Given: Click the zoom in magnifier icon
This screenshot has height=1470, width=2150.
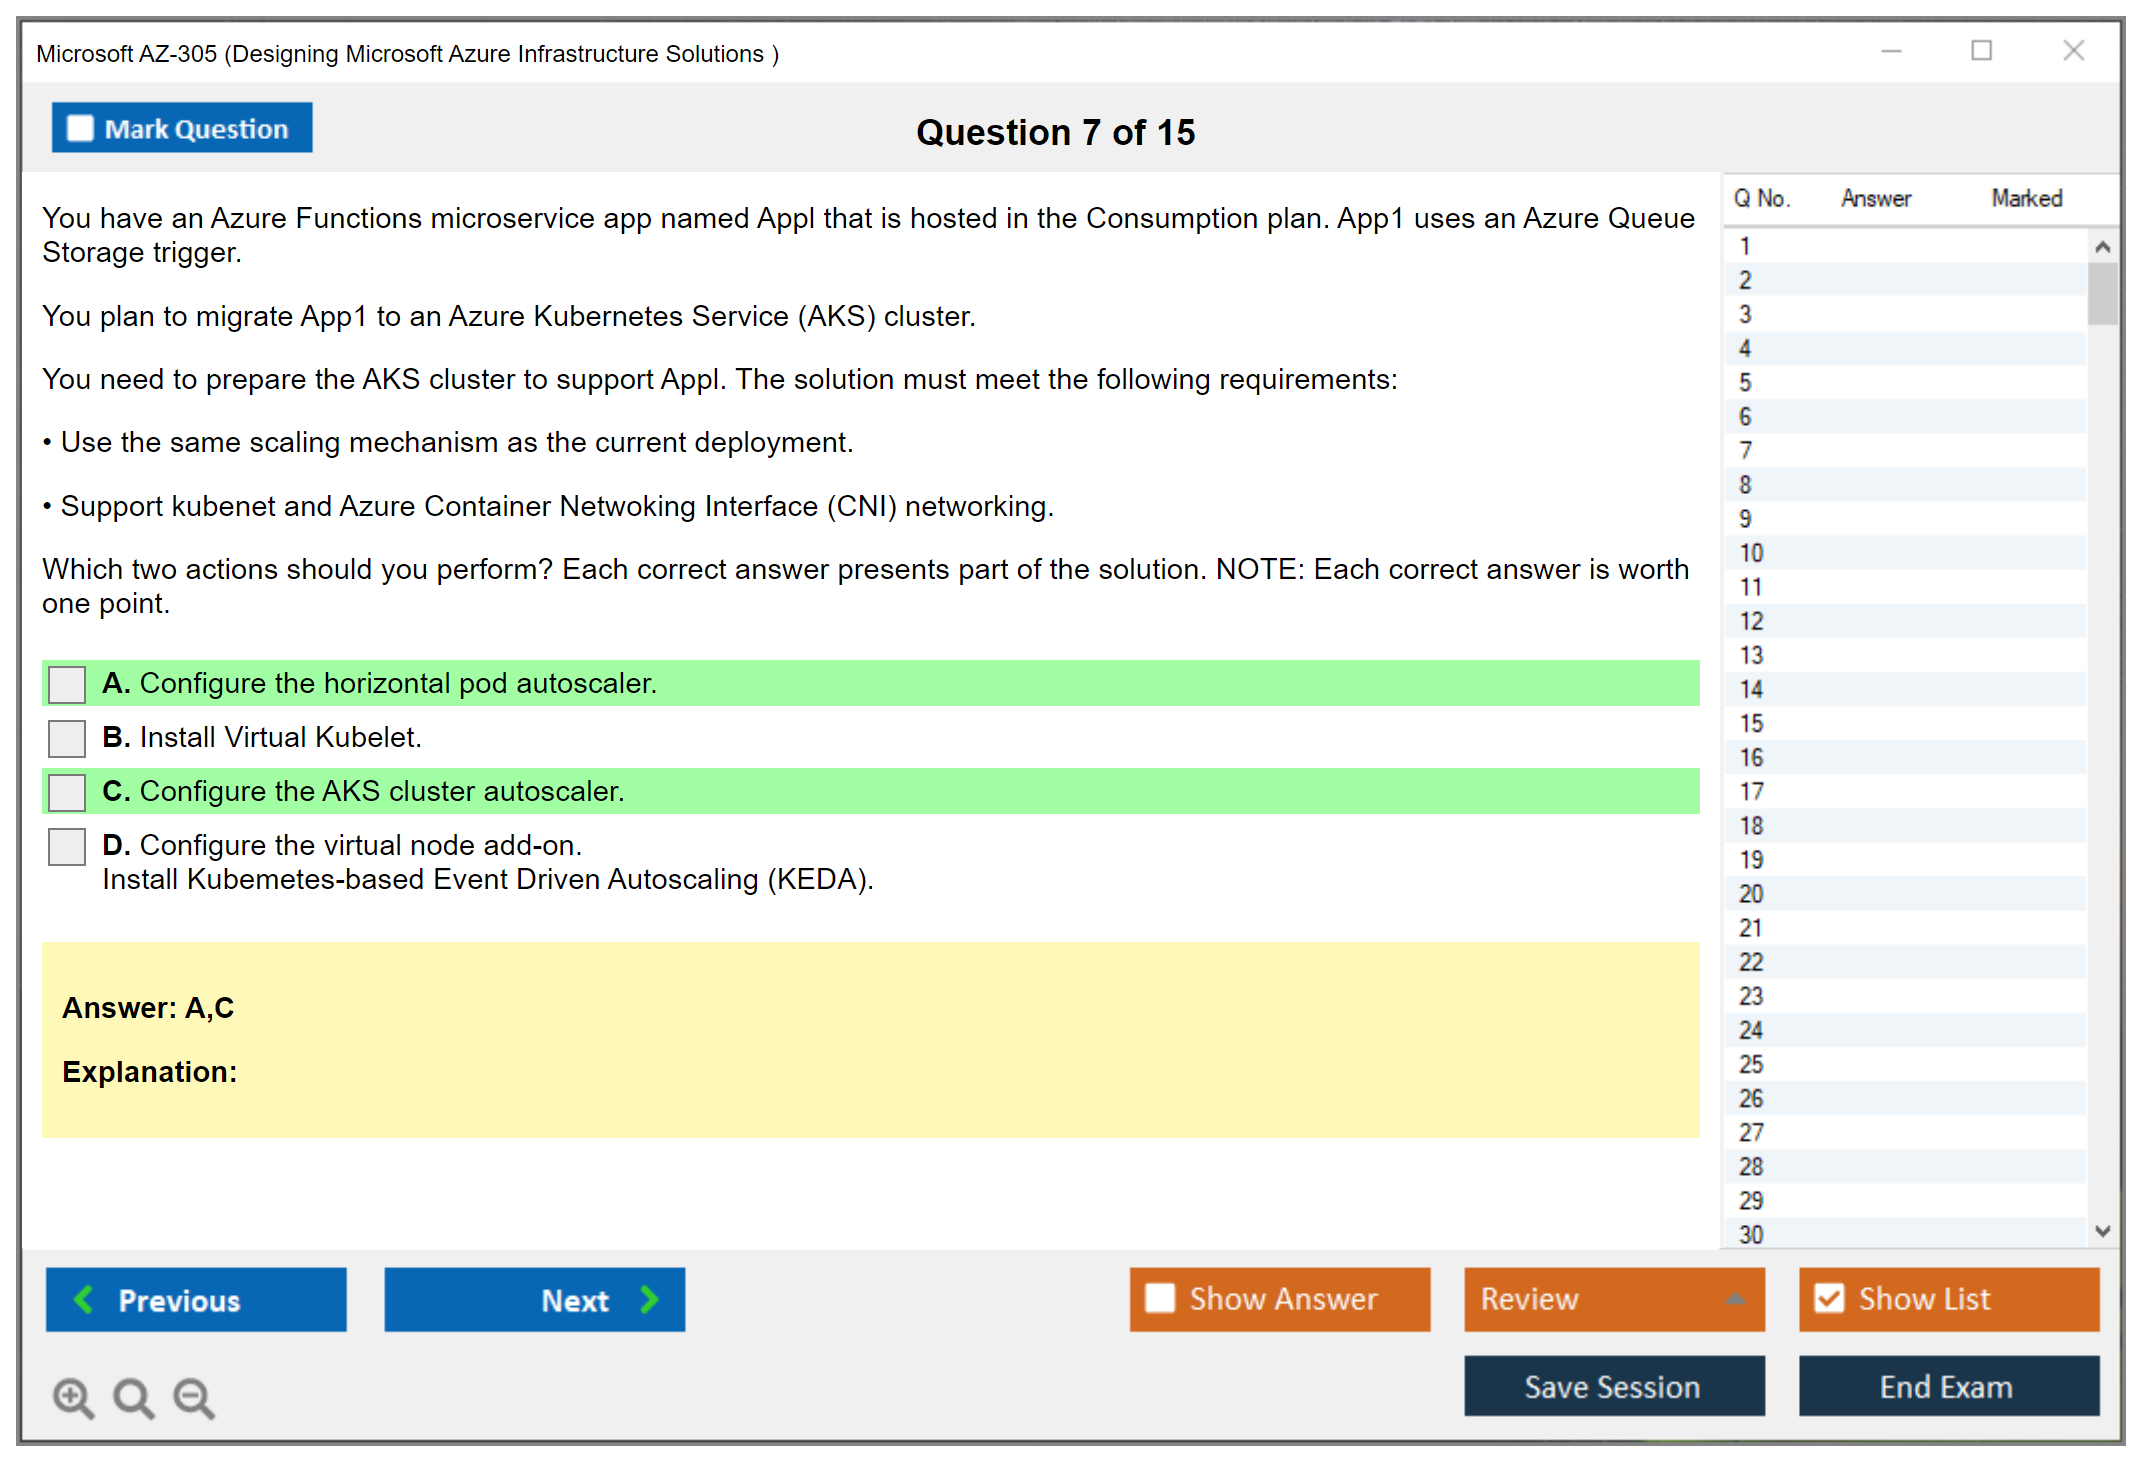Looking at the screenshot, I should [x=72, y=1397].
